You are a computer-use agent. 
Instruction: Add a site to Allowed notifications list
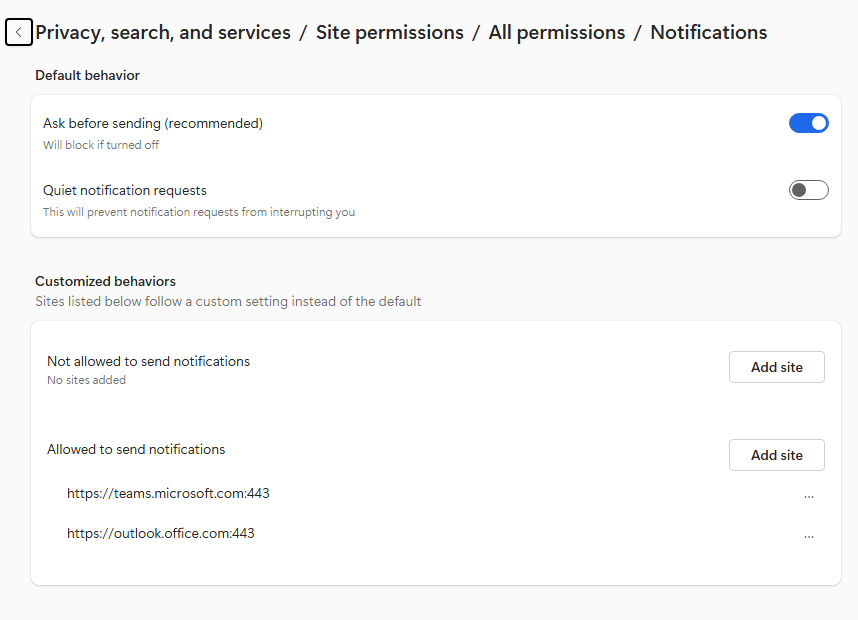tap(776, 454)
